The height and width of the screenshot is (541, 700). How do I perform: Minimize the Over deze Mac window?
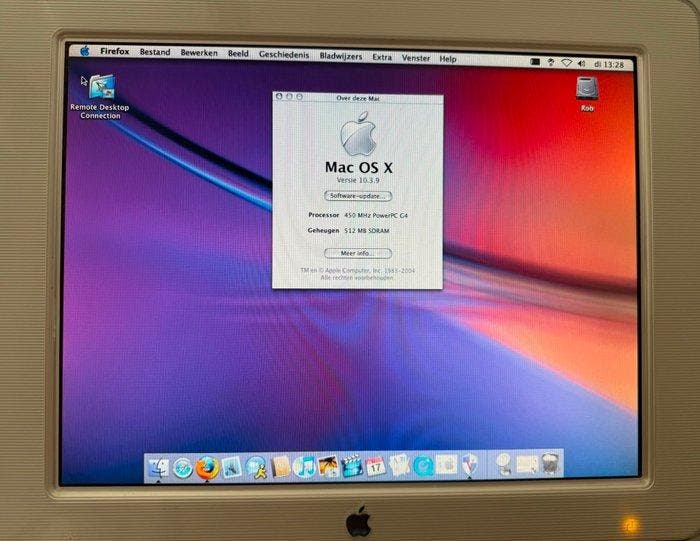[289, 96]
